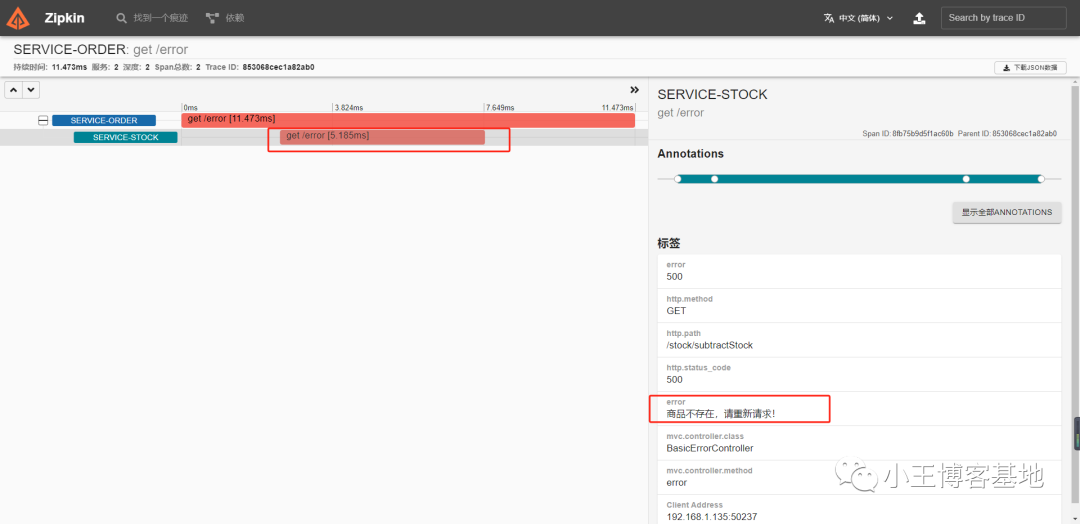Click the mvc.controller.method error value
Screen dimensions: 1080x524
(676, 483)
